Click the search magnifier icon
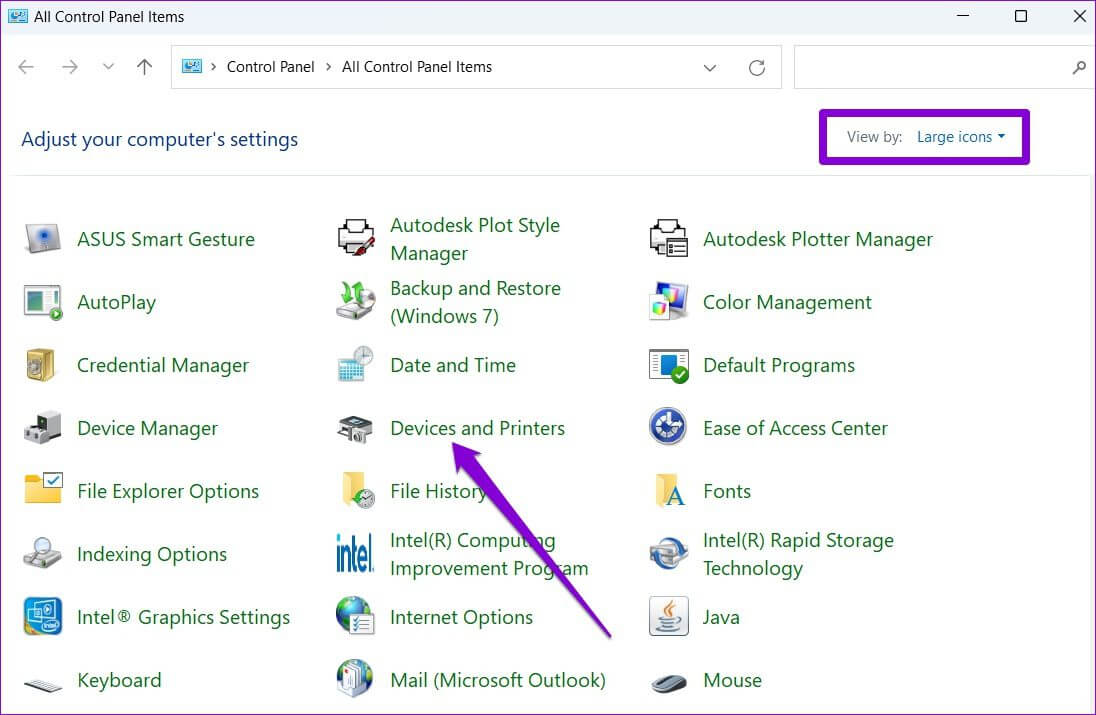 [1079, 68]
